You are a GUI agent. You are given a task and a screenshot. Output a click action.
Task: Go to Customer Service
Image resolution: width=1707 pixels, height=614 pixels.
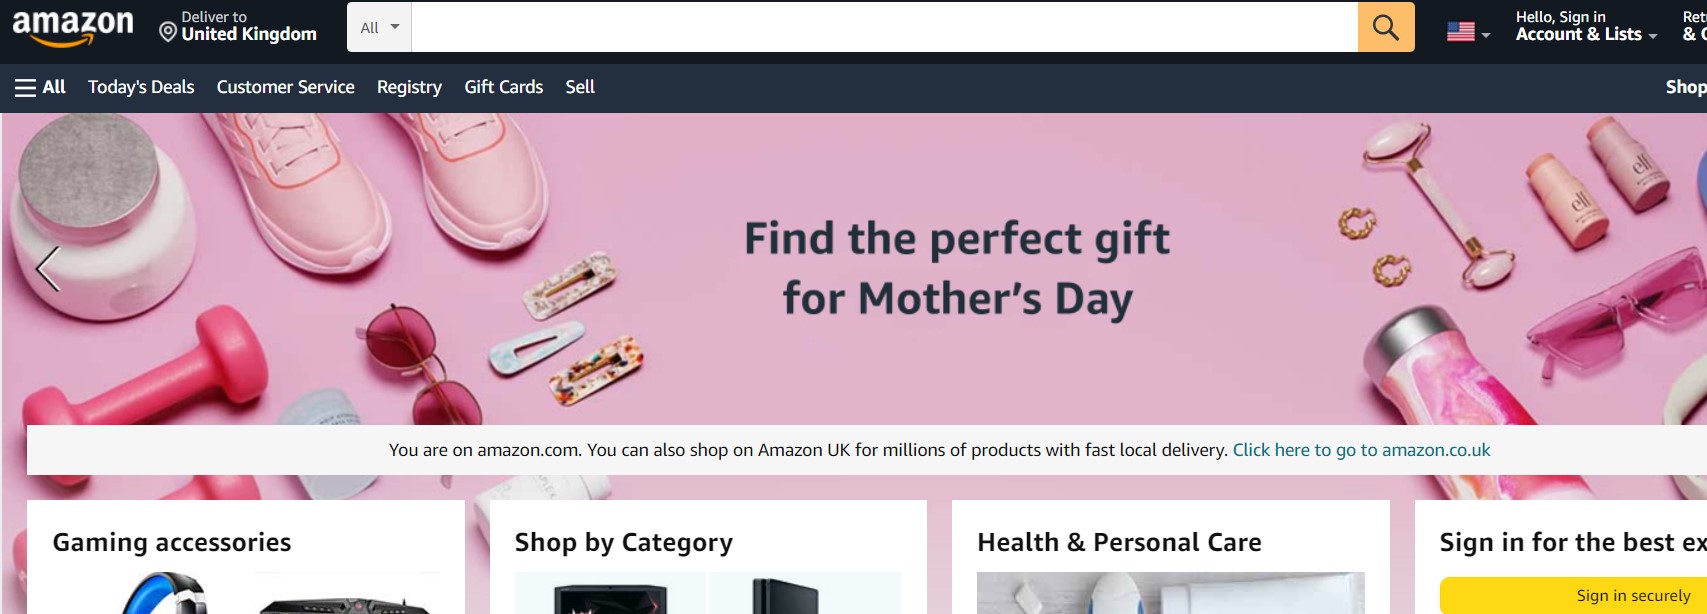[286, 87]
